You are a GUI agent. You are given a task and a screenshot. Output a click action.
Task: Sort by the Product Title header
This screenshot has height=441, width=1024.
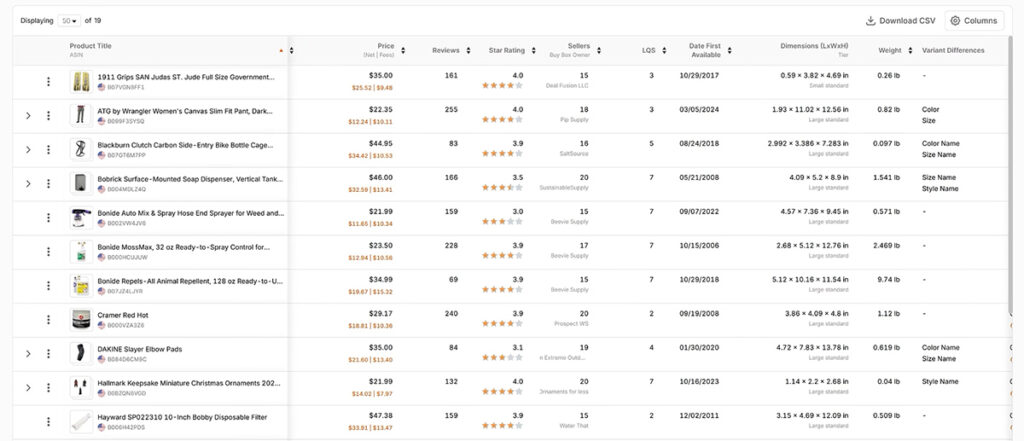point(90,46)
